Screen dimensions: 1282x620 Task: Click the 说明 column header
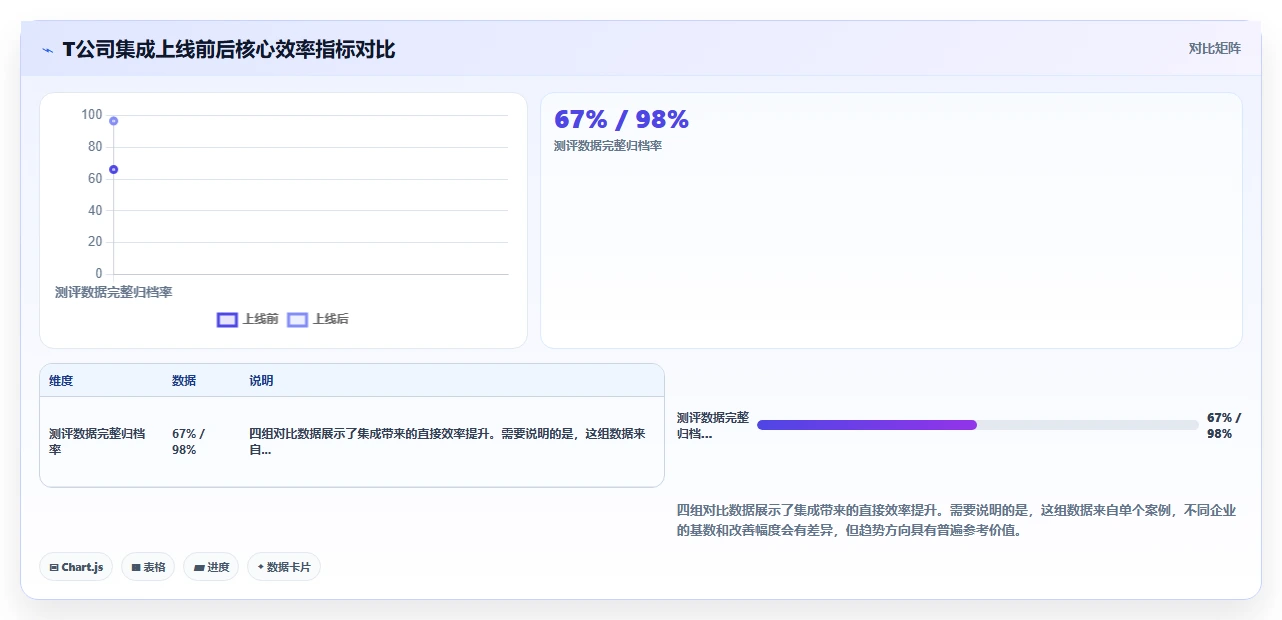261,381
